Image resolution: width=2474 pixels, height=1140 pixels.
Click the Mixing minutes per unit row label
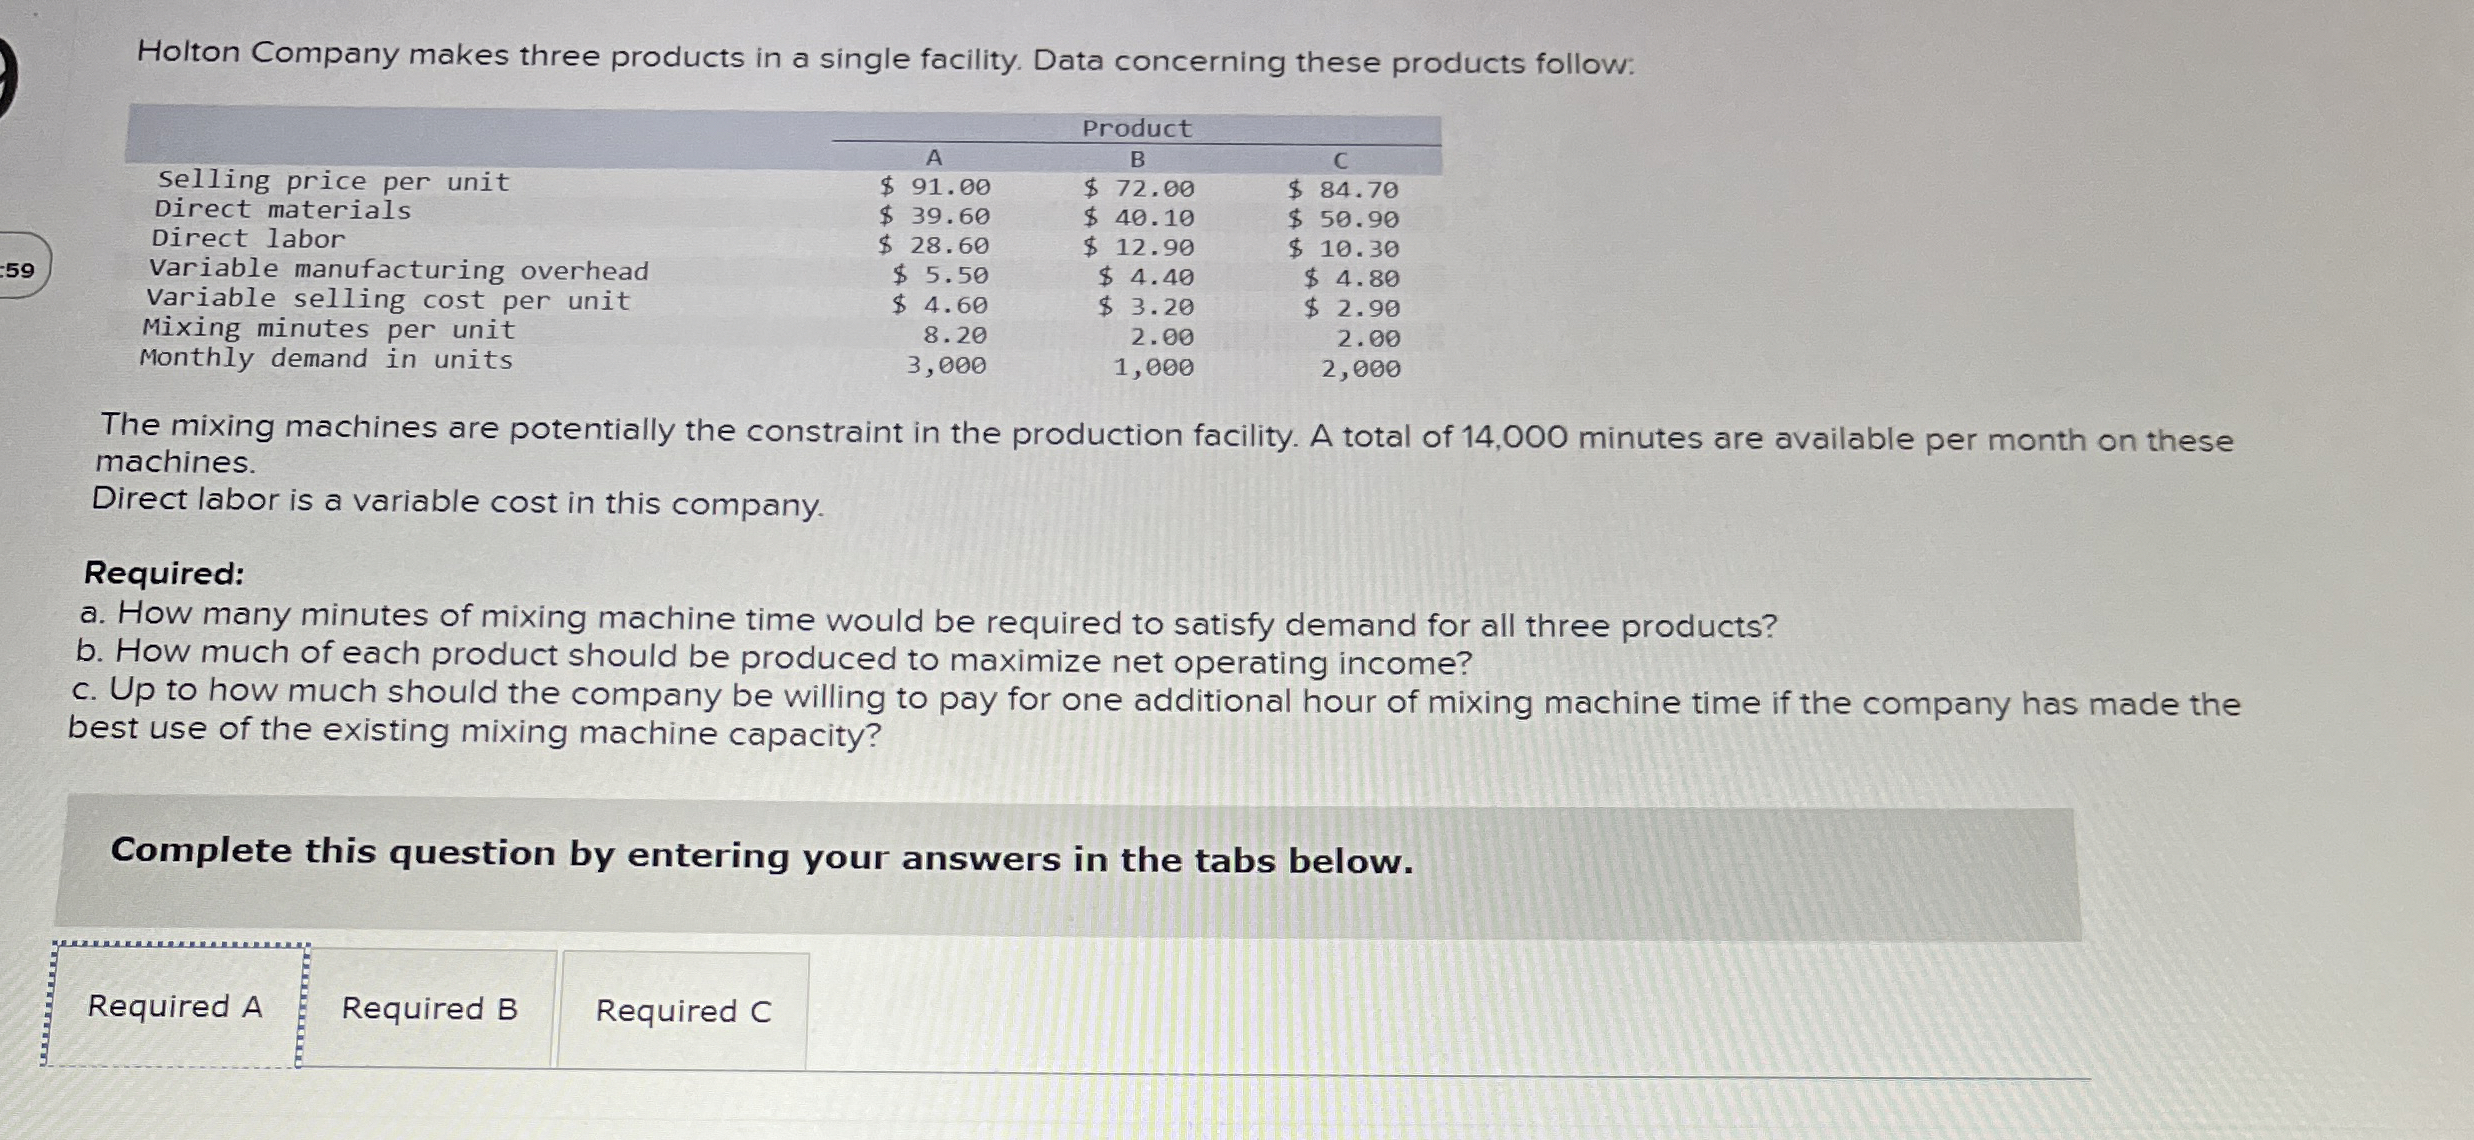(x=330, y=330)
